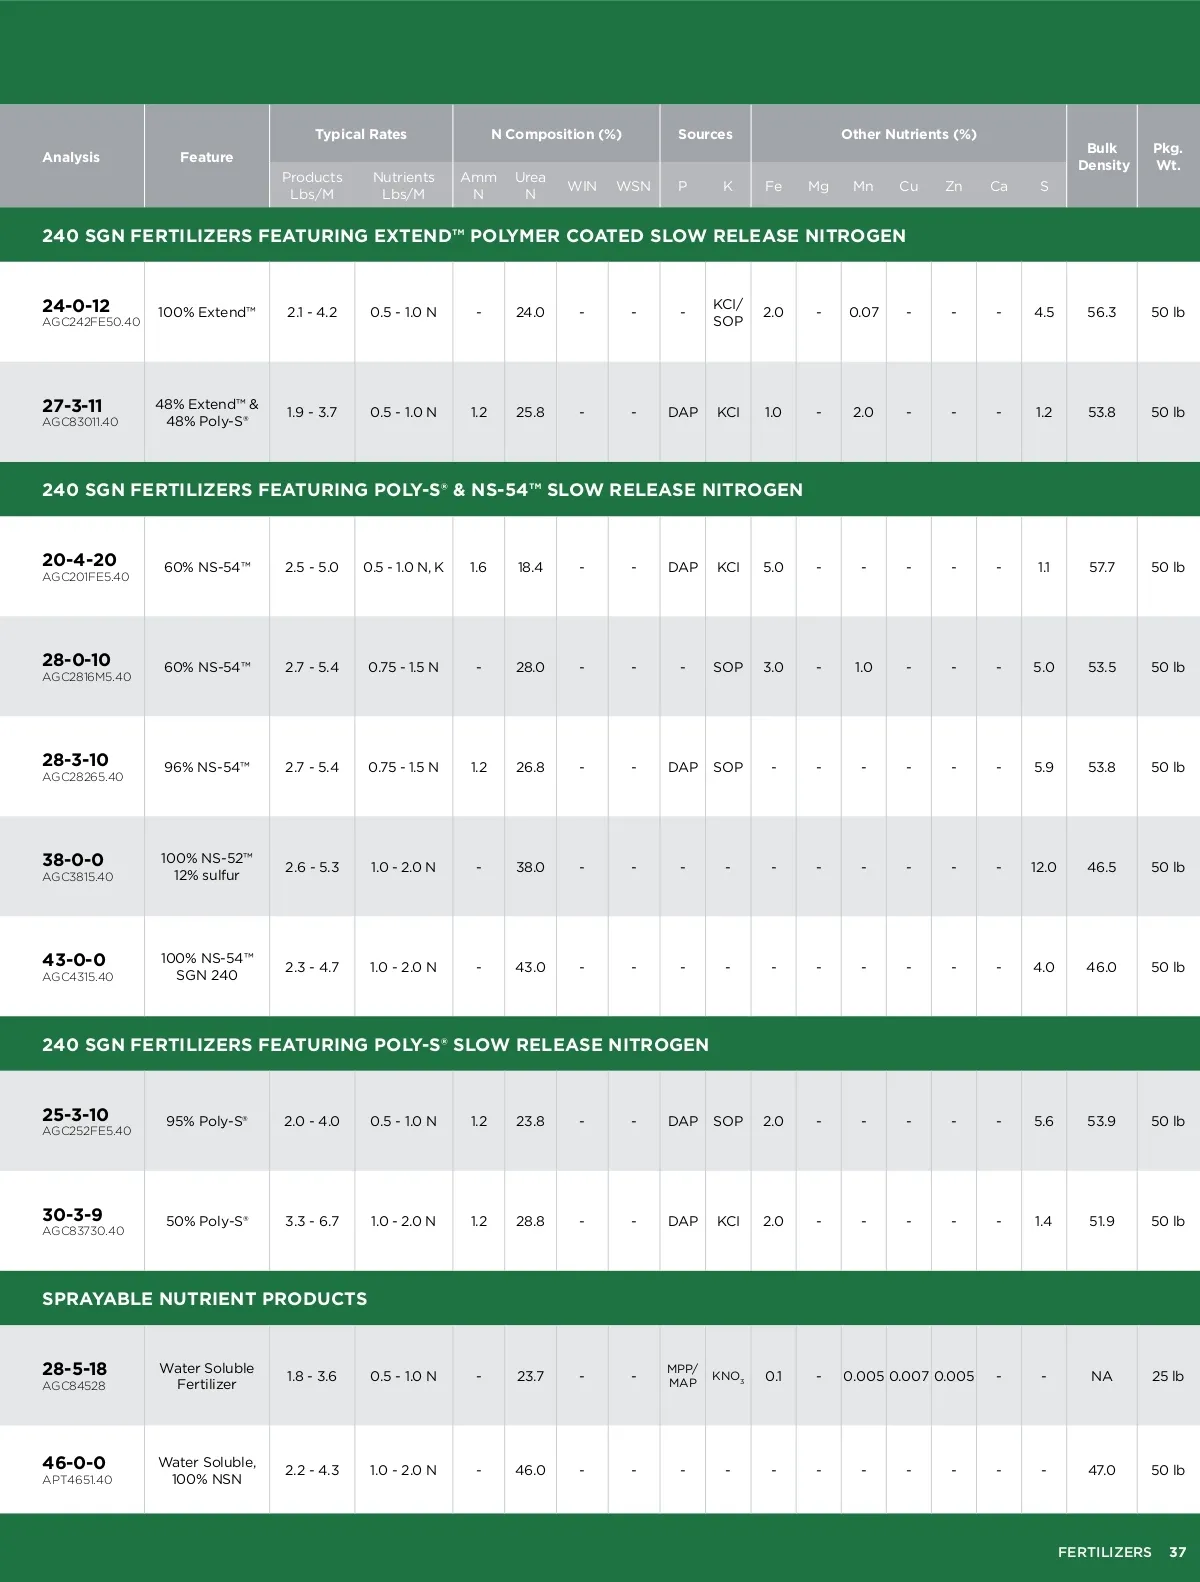1200x1582 pixels.
Task: Click the Pkg. Wt. column header
Action: point(1168,157)
